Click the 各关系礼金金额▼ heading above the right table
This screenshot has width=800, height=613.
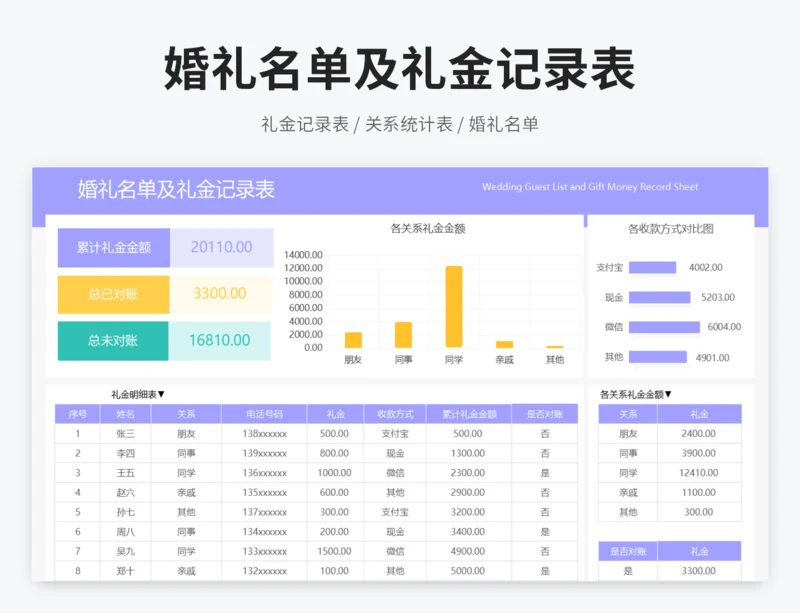(x=635, y=394)
